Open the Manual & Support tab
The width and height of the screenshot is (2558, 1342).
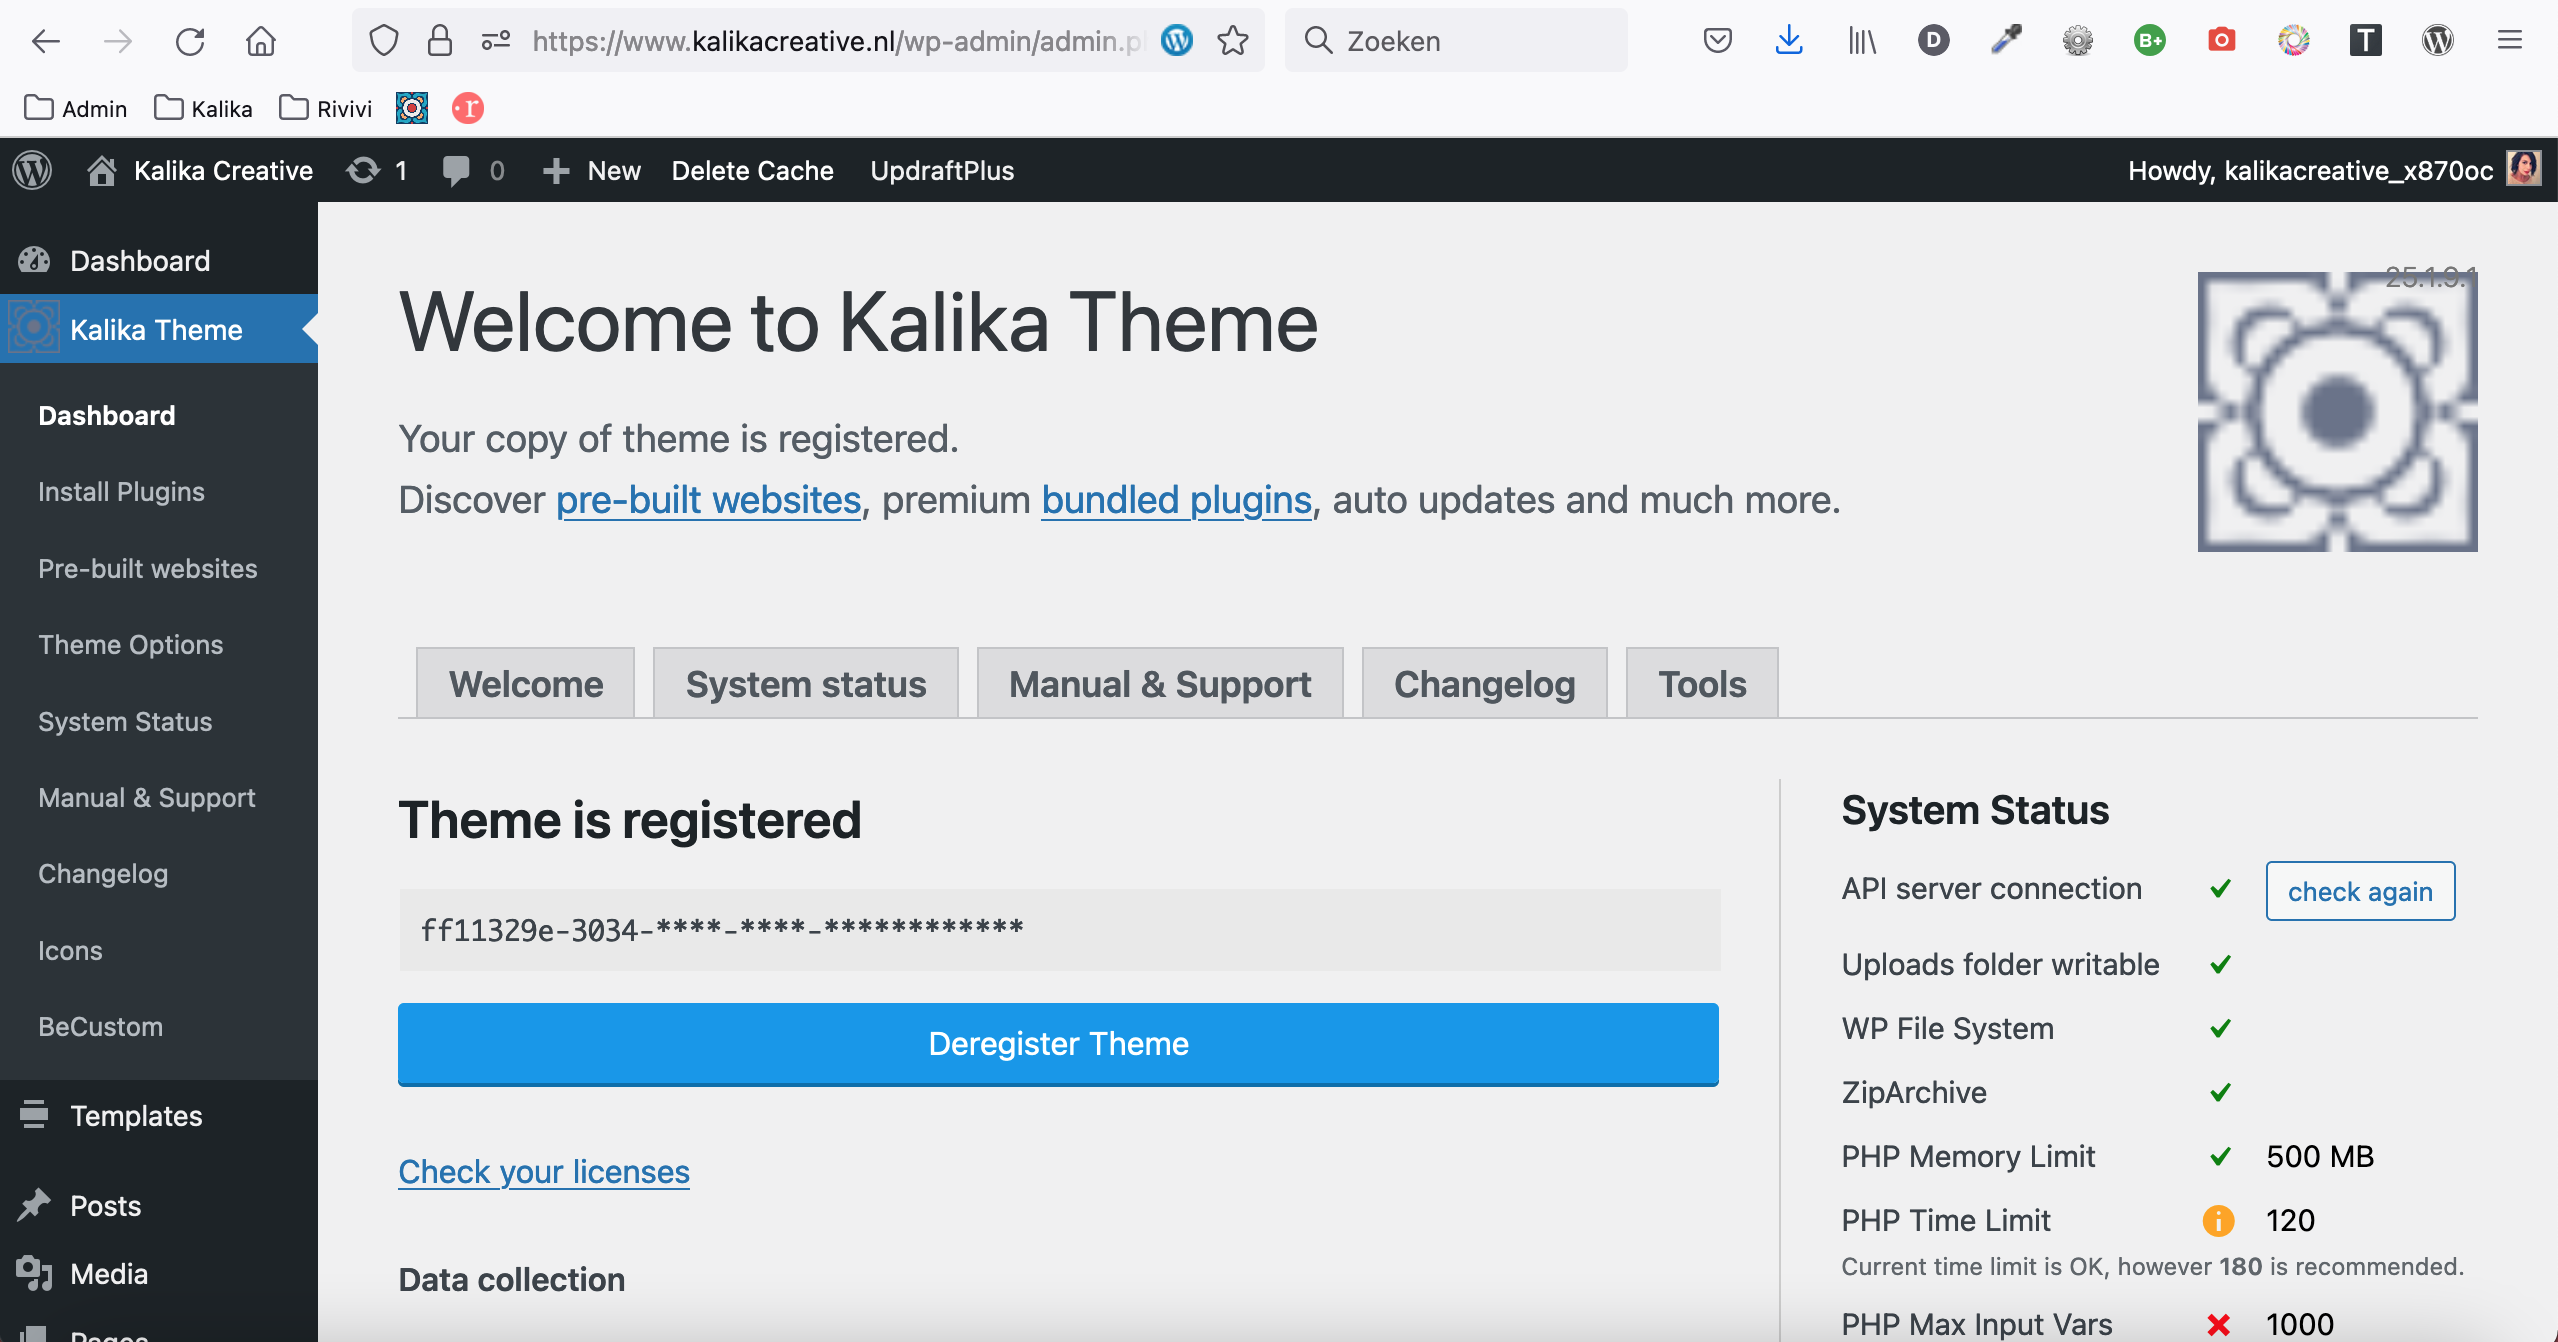1160,684
